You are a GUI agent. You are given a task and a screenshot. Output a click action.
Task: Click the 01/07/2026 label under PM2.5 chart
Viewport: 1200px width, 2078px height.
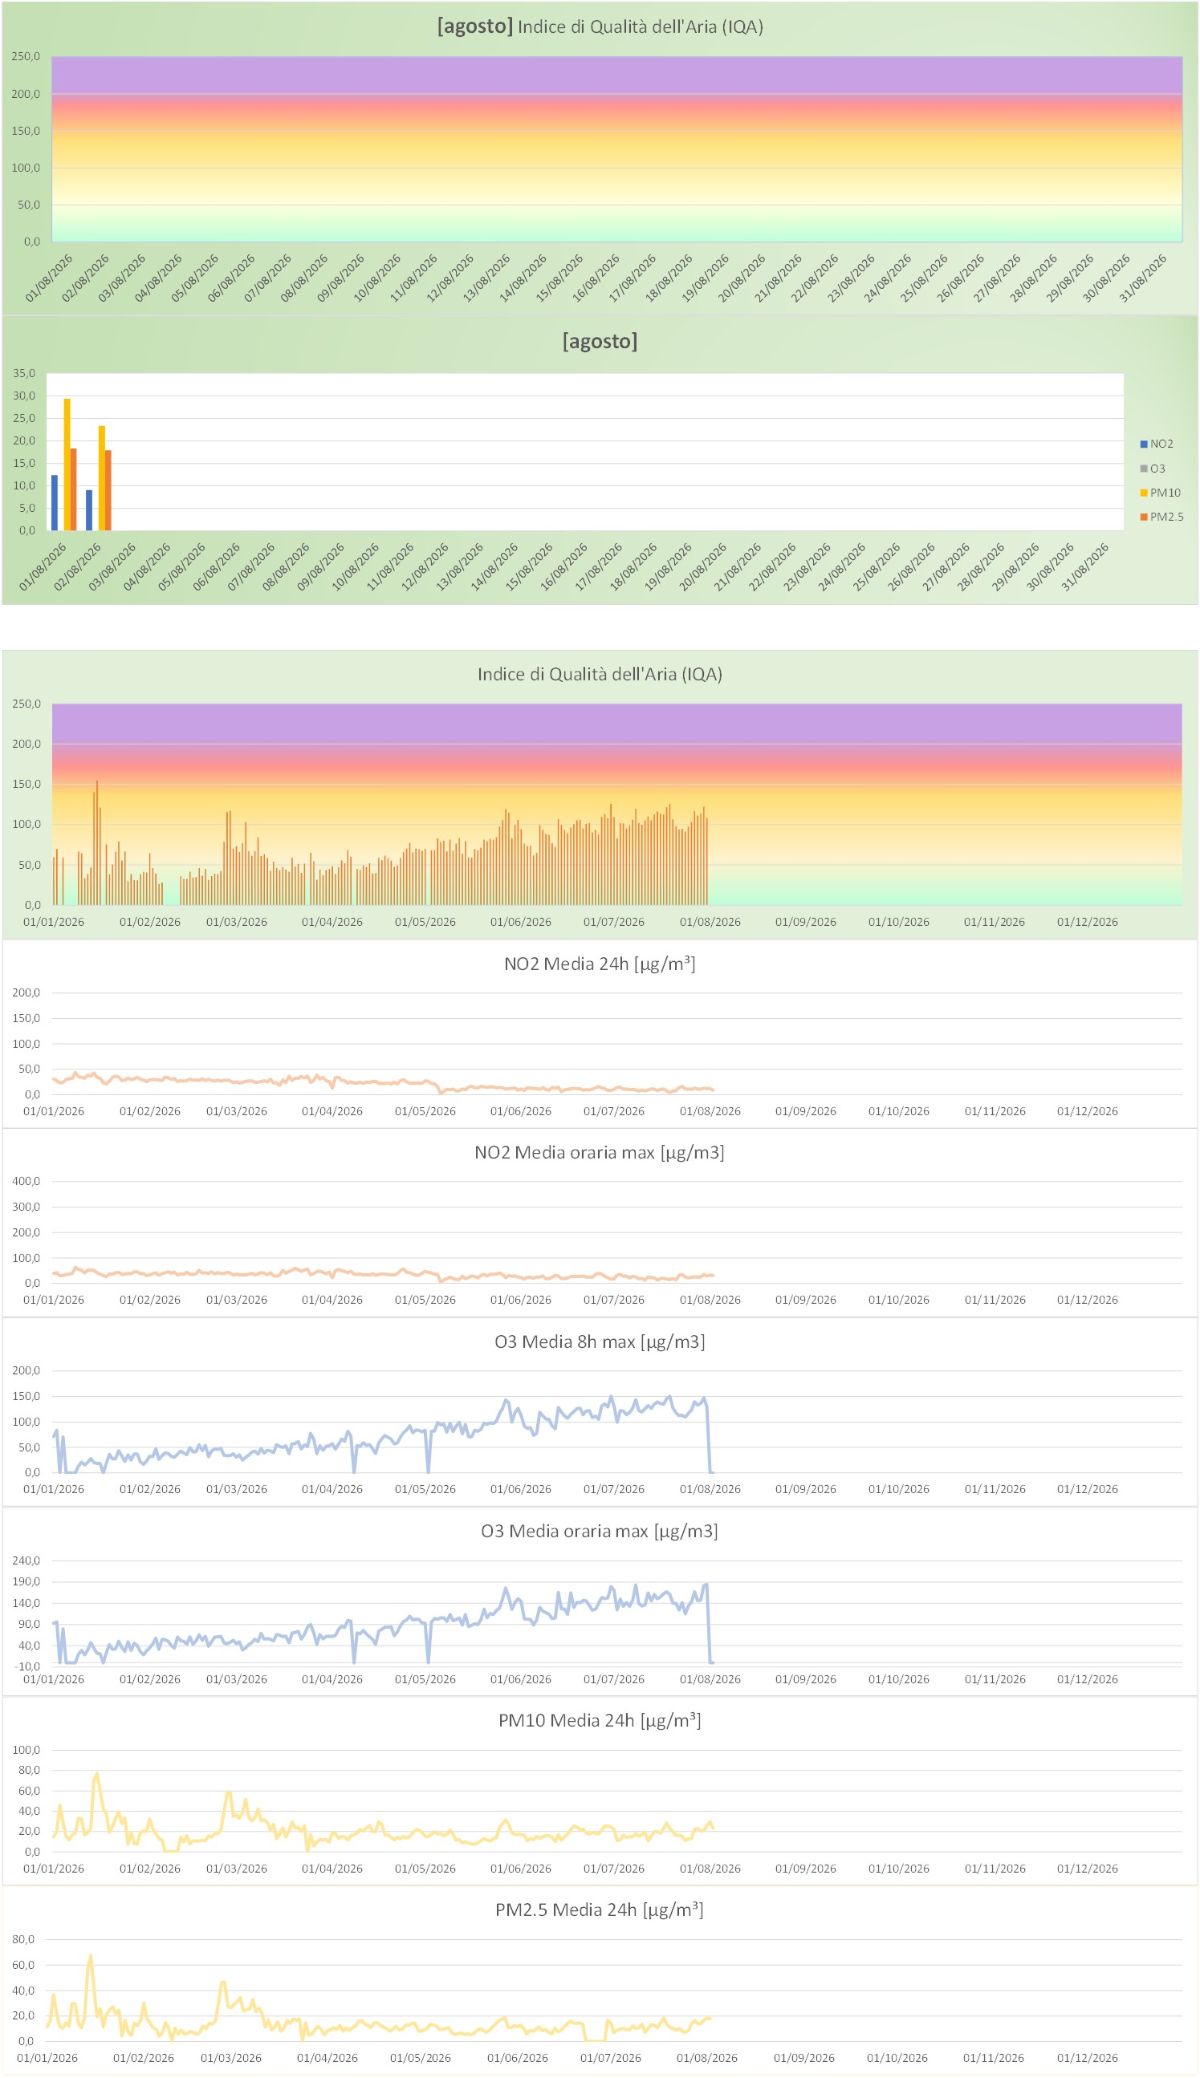point(611,2059)
